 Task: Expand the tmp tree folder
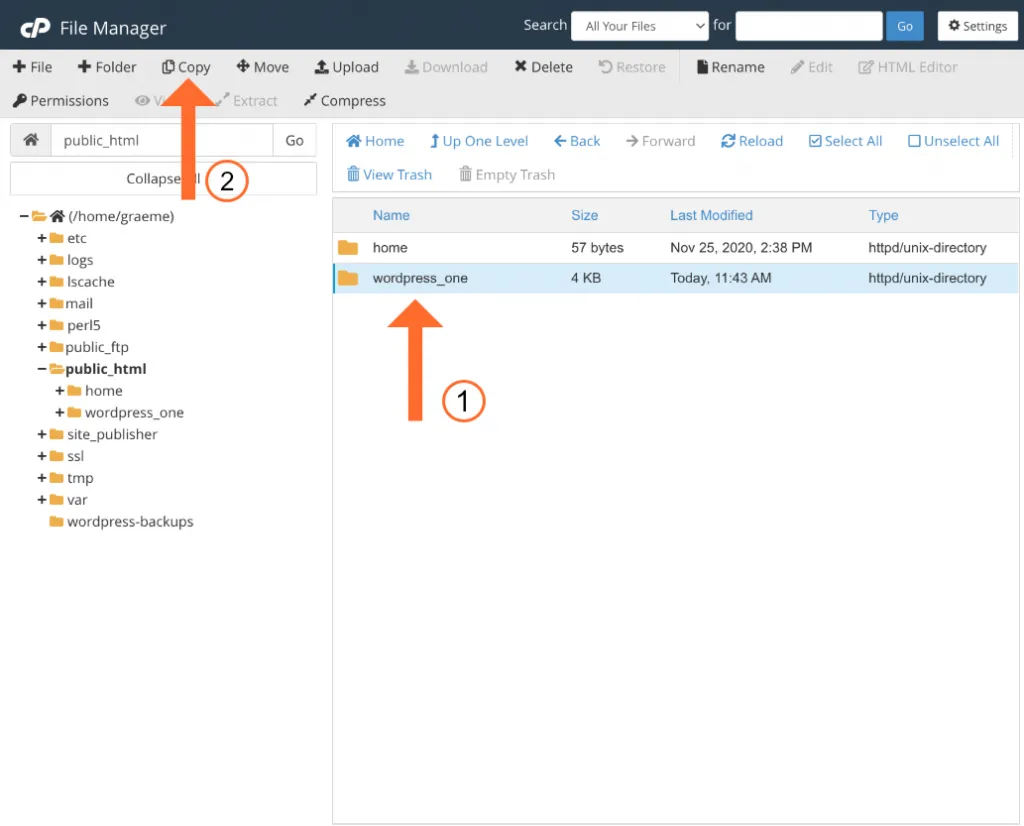42,477
